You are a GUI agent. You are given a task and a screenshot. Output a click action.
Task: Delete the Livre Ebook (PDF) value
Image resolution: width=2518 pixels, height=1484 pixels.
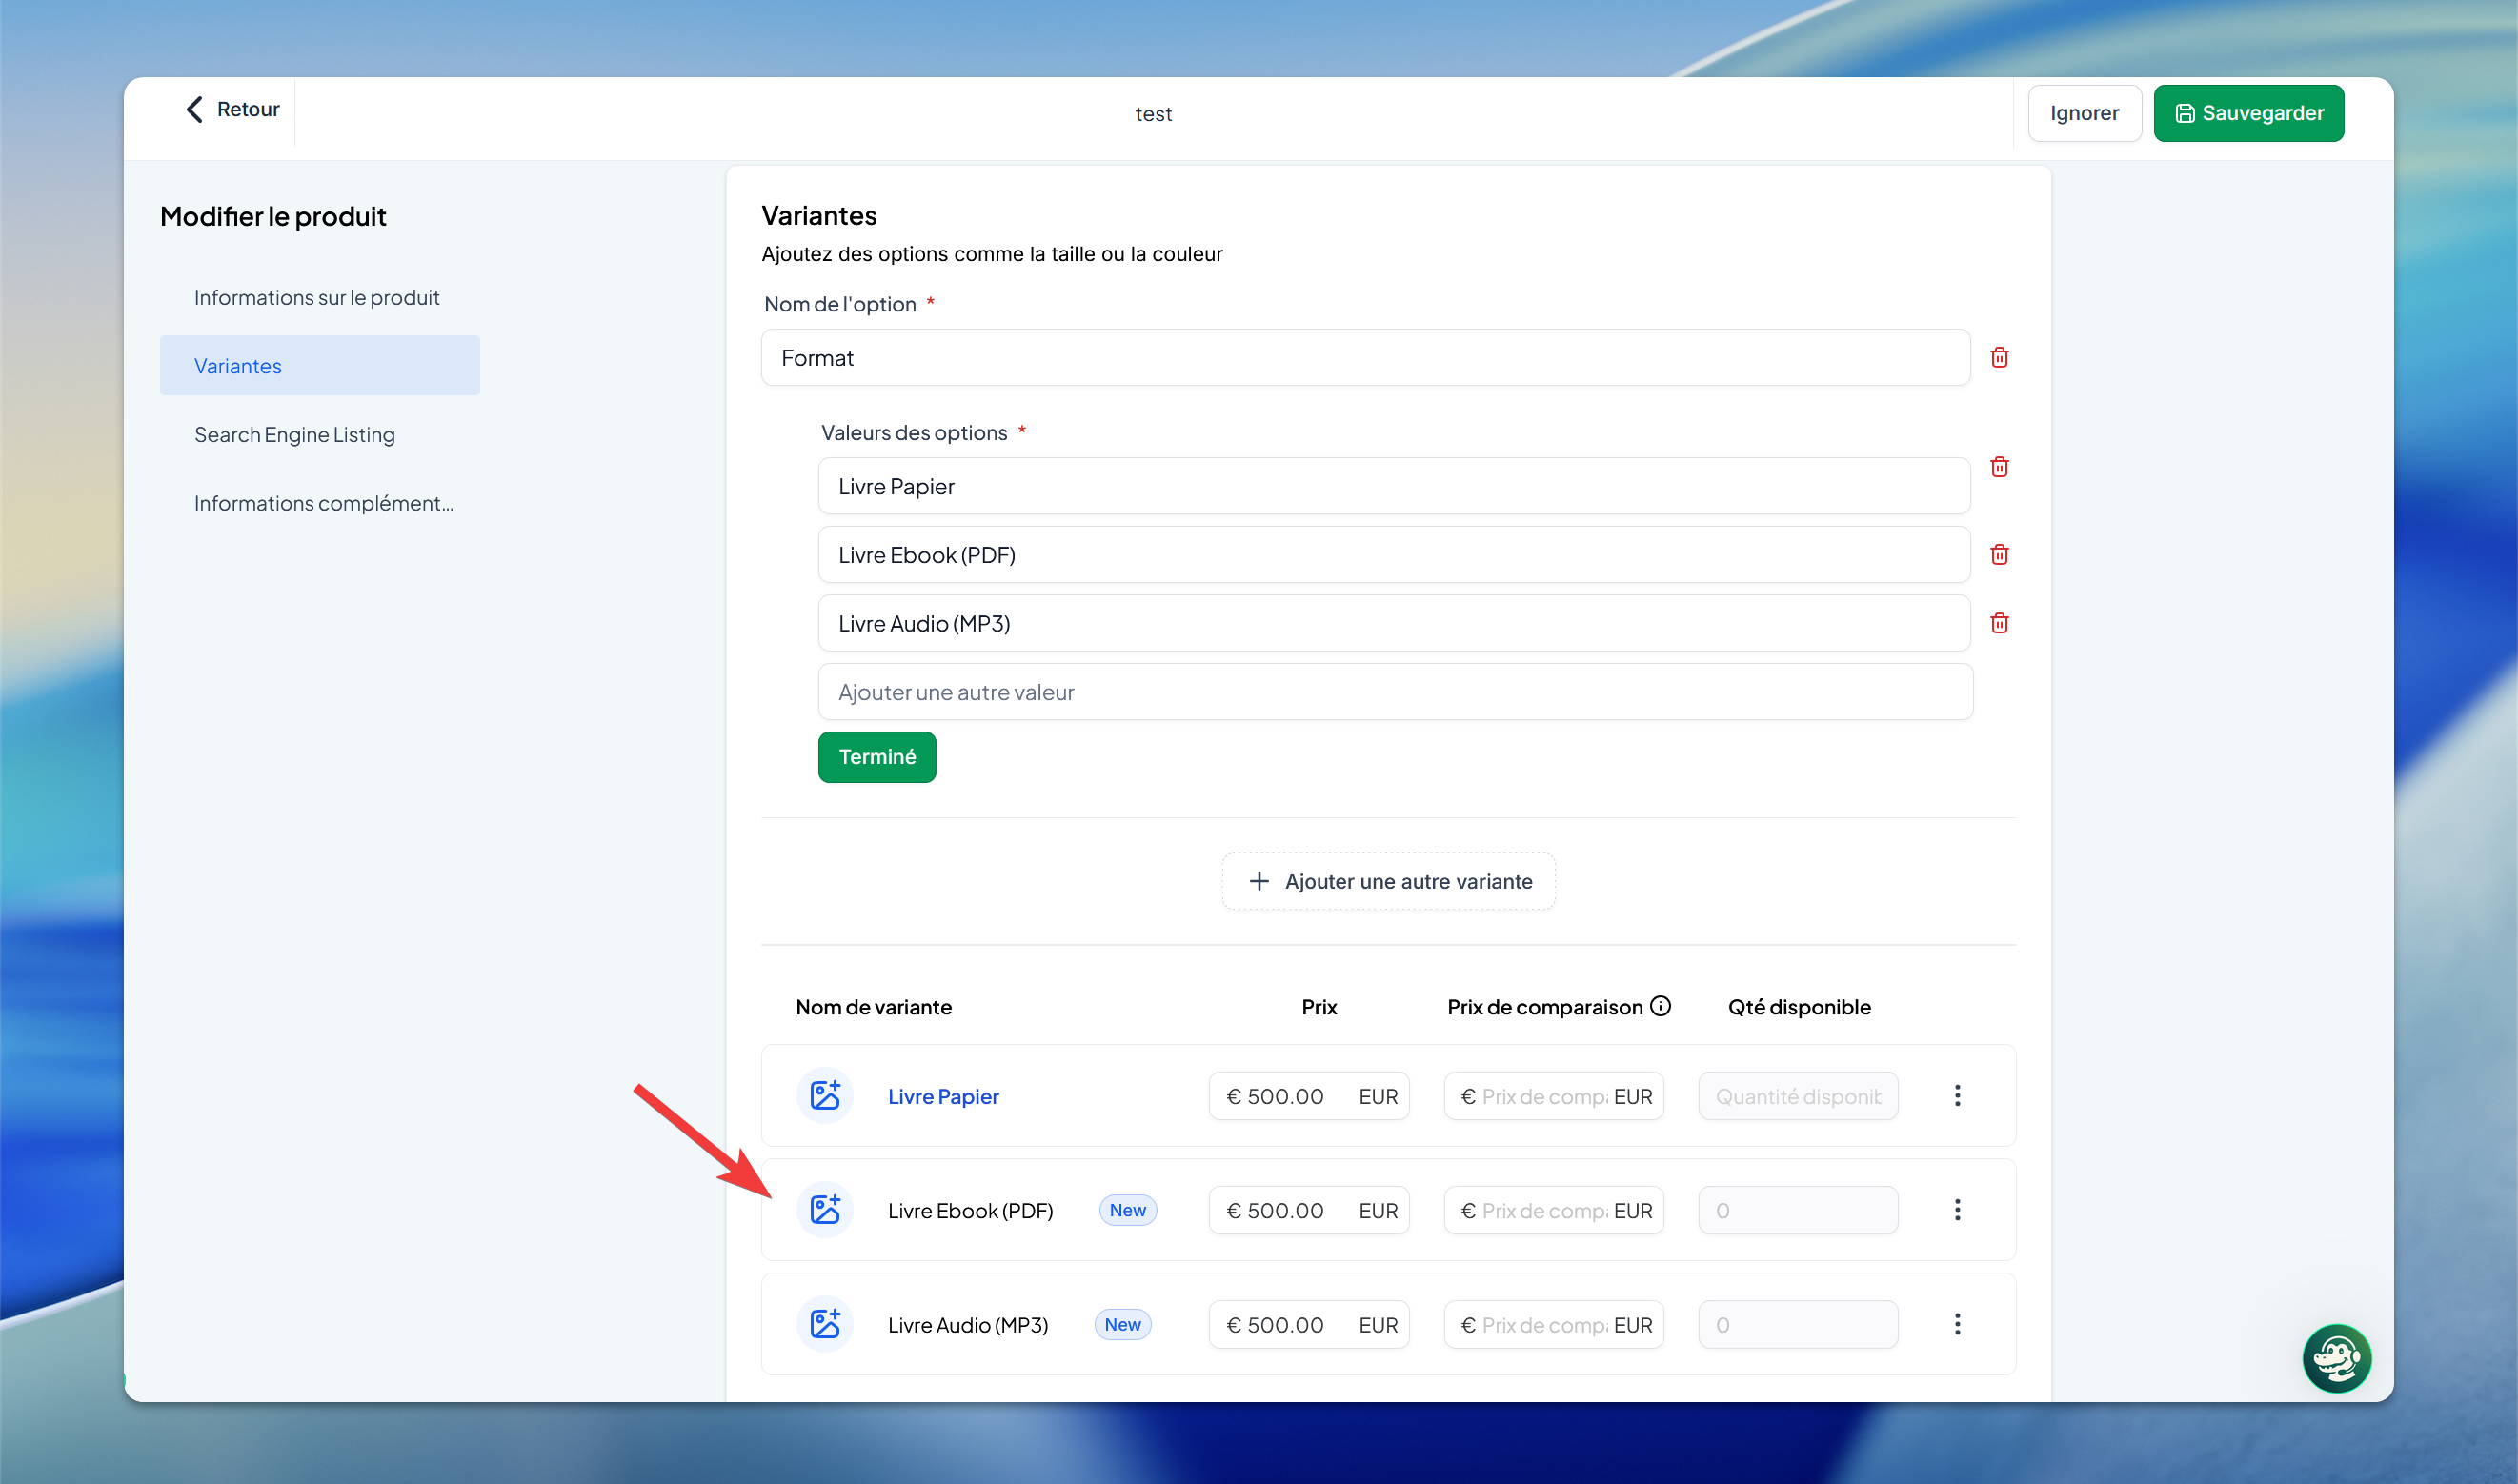pyautogui.click(x=1999, y=554)
